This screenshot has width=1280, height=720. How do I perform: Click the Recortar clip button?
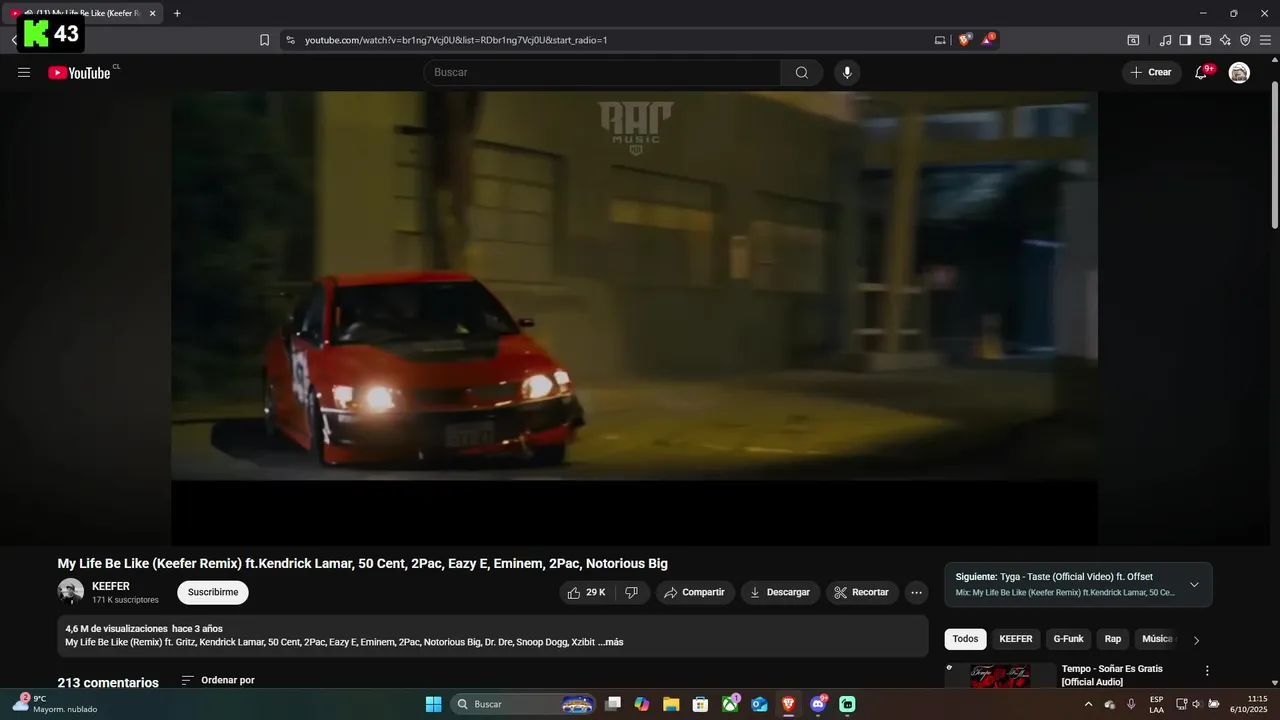click(x=862, y=592)
